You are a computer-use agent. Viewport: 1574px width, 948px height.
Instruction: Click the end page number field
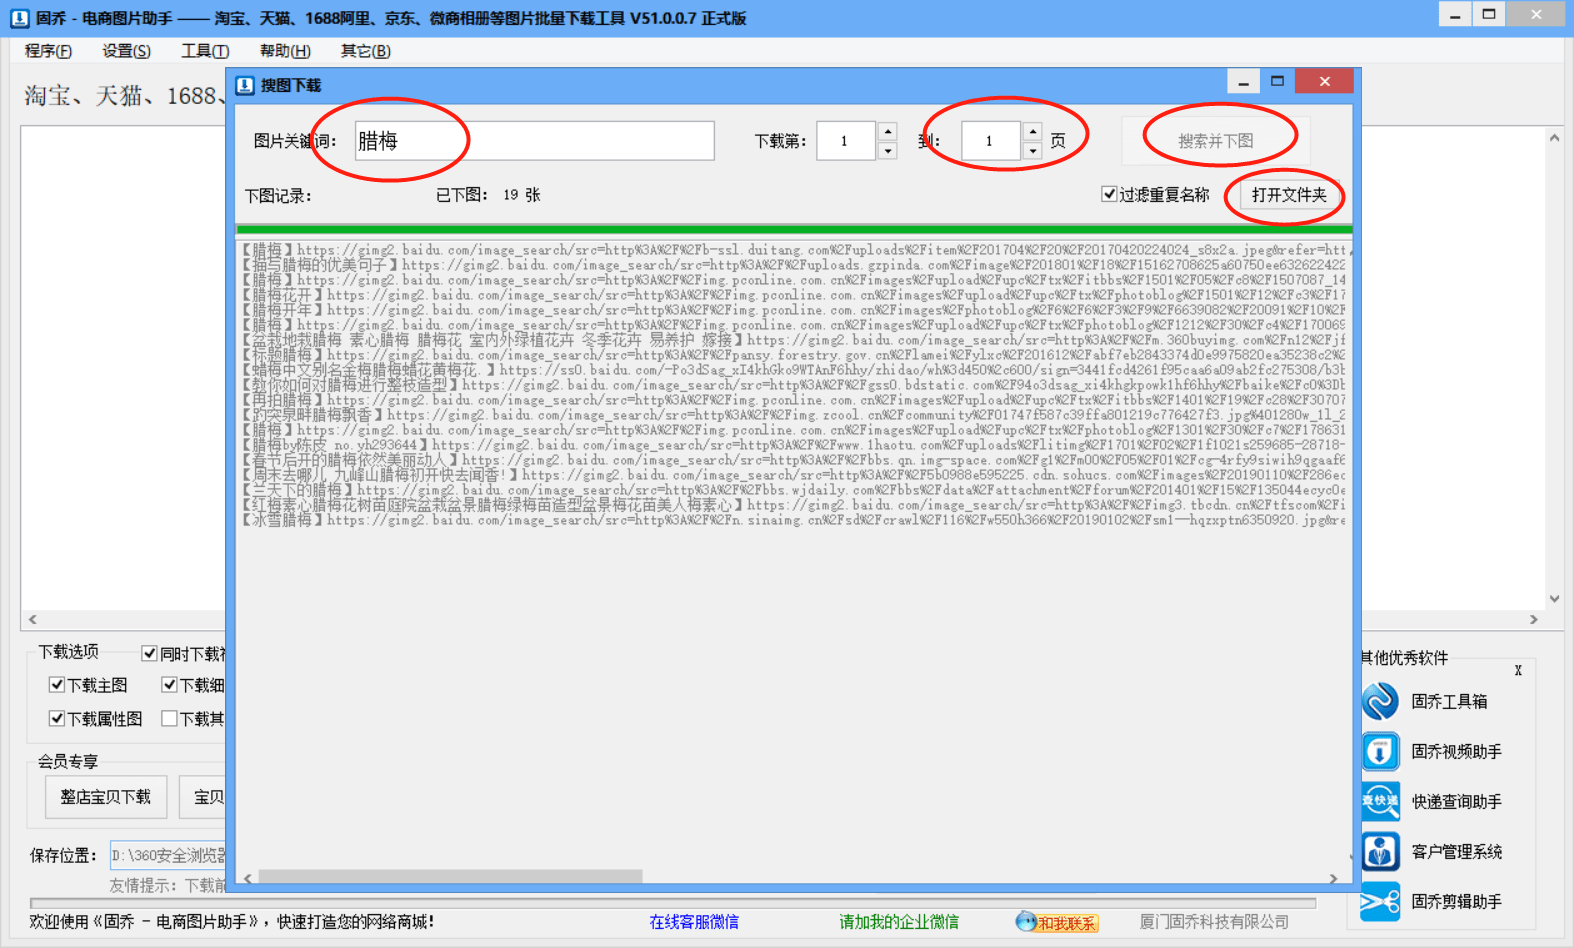(x=991, y=141)
